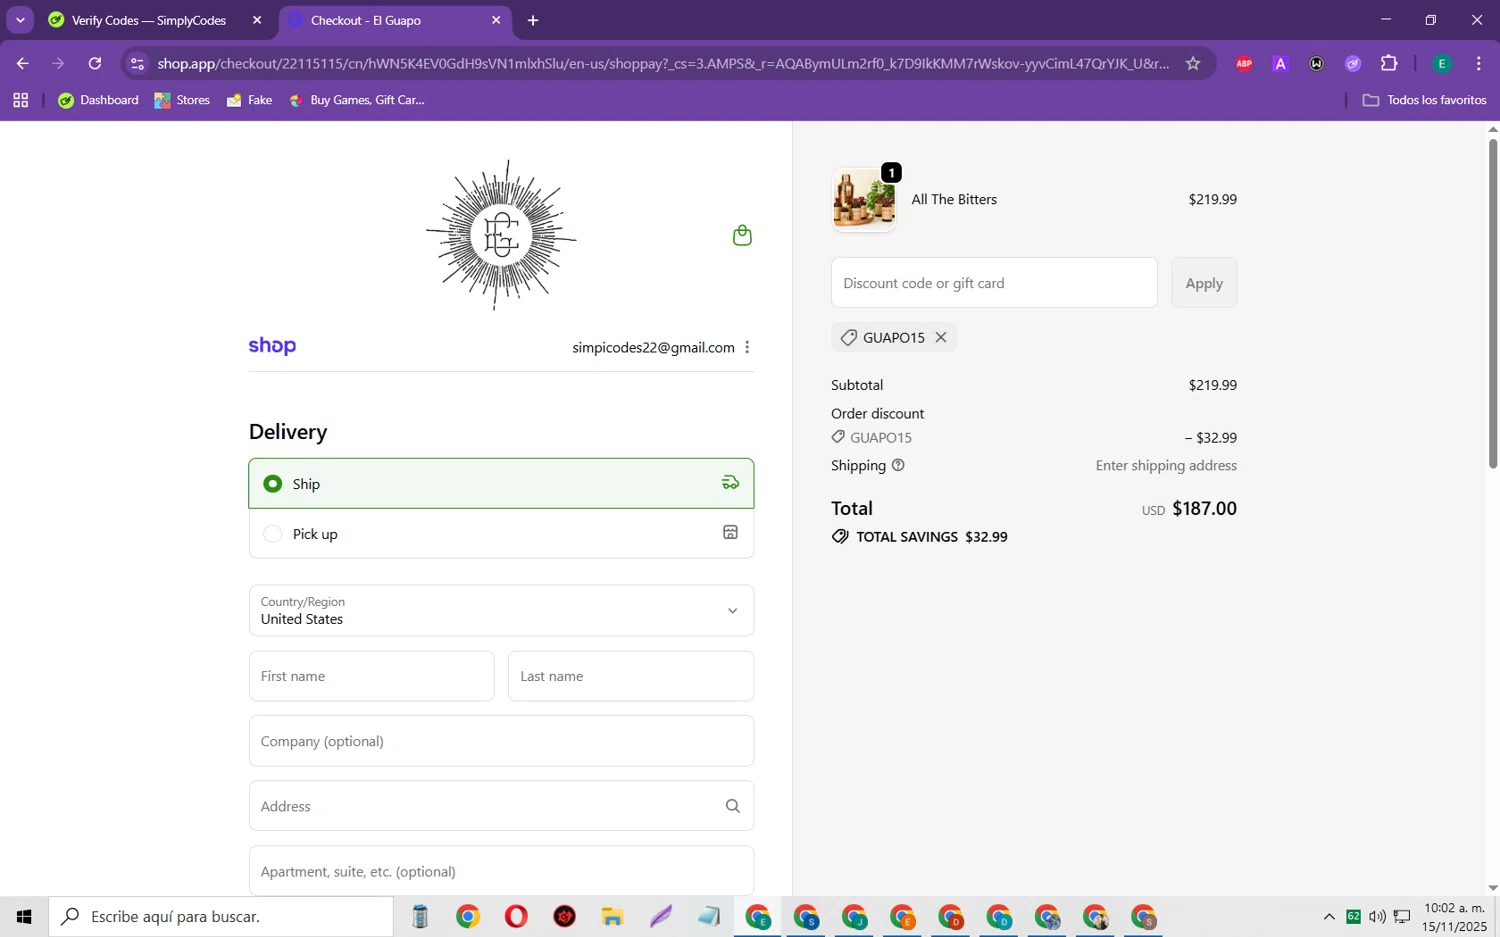Click the Apply discount button
Viewport: 1500px width, 937px height.
pyautogui.click(x=1204, y=283)
